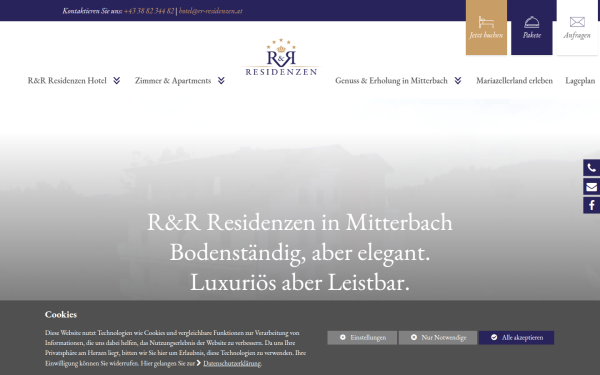Screen dimensions: 600x375
Task: Click the checkmark icon on Alle akzeptieren
Action: [494, 337]
